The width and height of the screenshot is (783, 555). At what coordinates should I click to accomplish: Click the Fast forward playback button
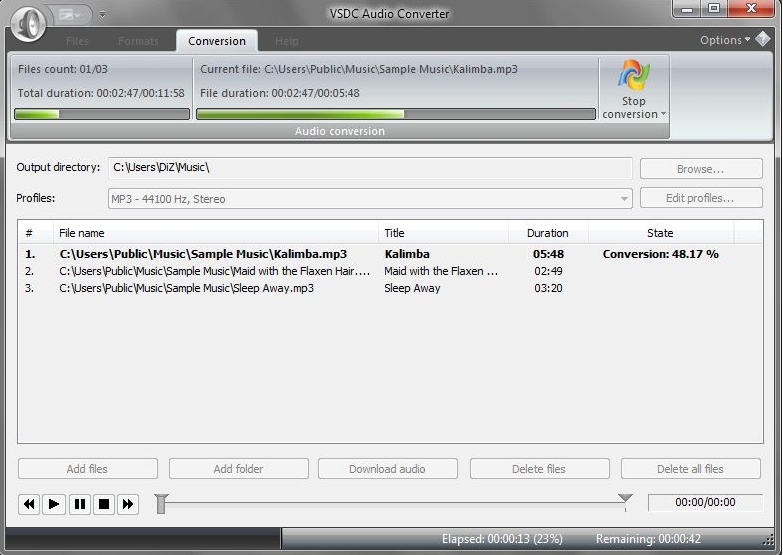(x=128, y=504)
